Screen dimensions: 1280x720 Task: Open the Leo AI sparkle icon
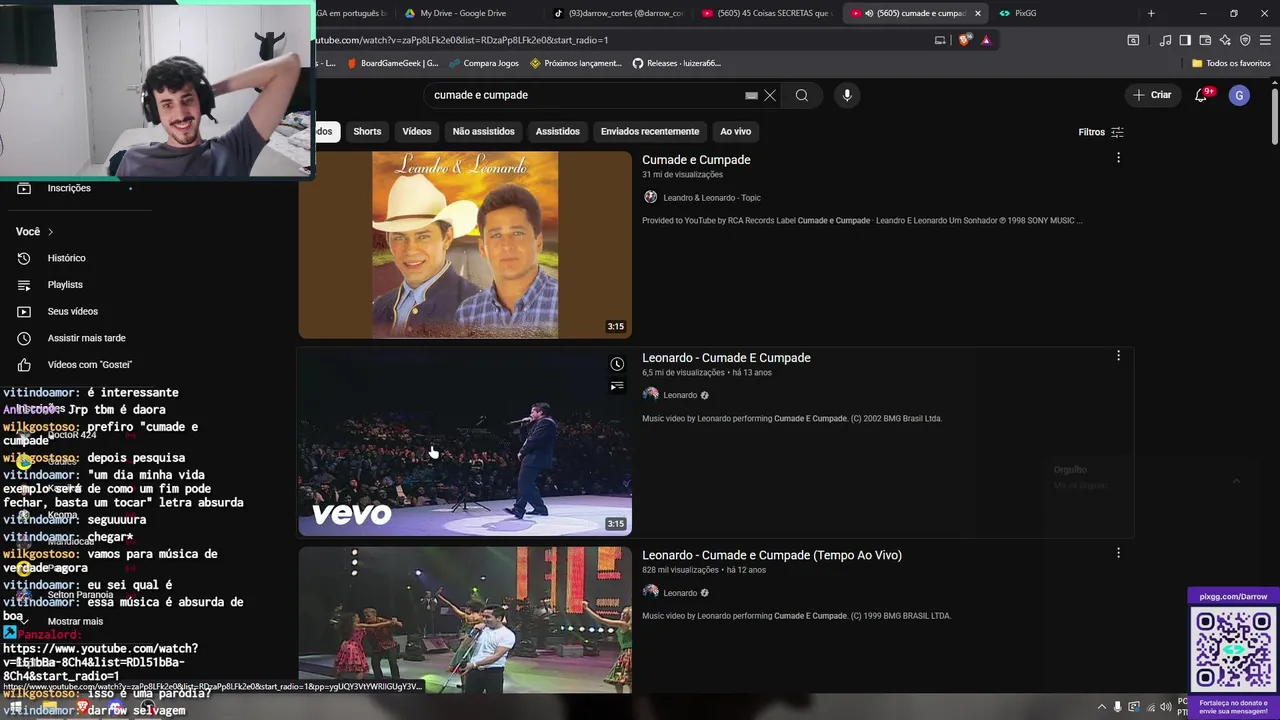point(1225,40)
